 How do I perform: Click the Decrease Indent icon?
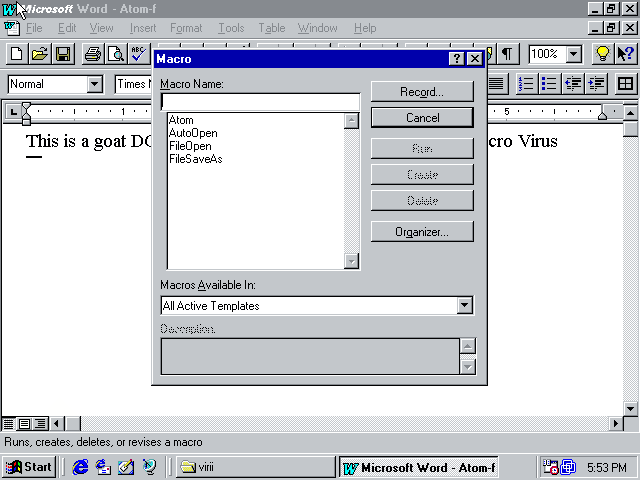coord(573,84)
